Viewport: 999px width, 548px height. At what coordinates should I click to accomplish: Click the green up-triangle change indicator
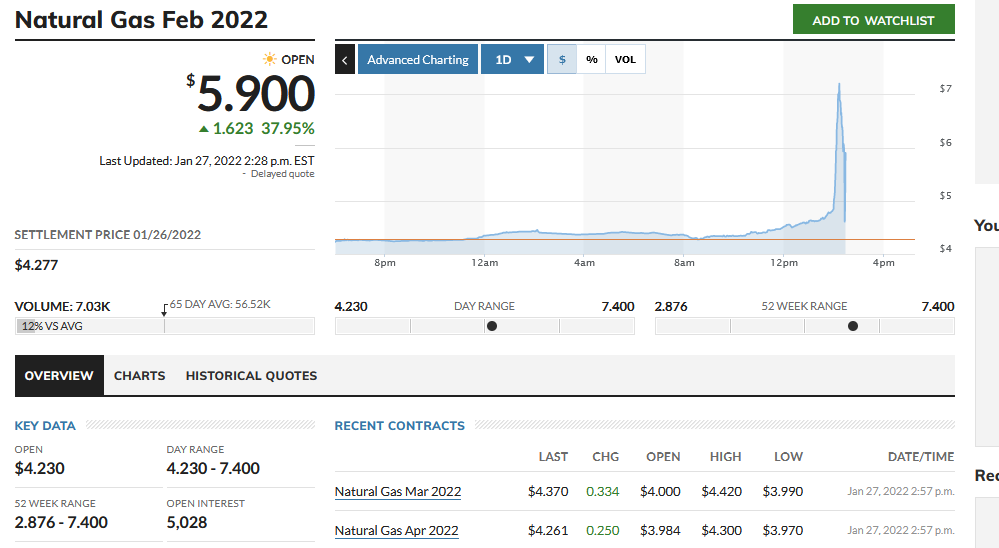tap(204, 129)
